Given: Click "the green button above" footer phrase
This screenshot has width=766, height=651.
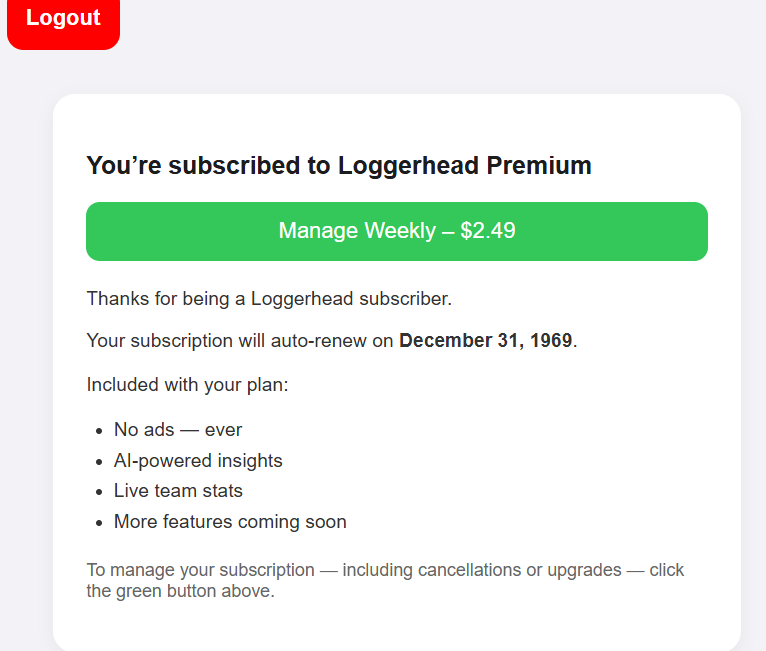Looking at the screenshot, I should point(179,591).
